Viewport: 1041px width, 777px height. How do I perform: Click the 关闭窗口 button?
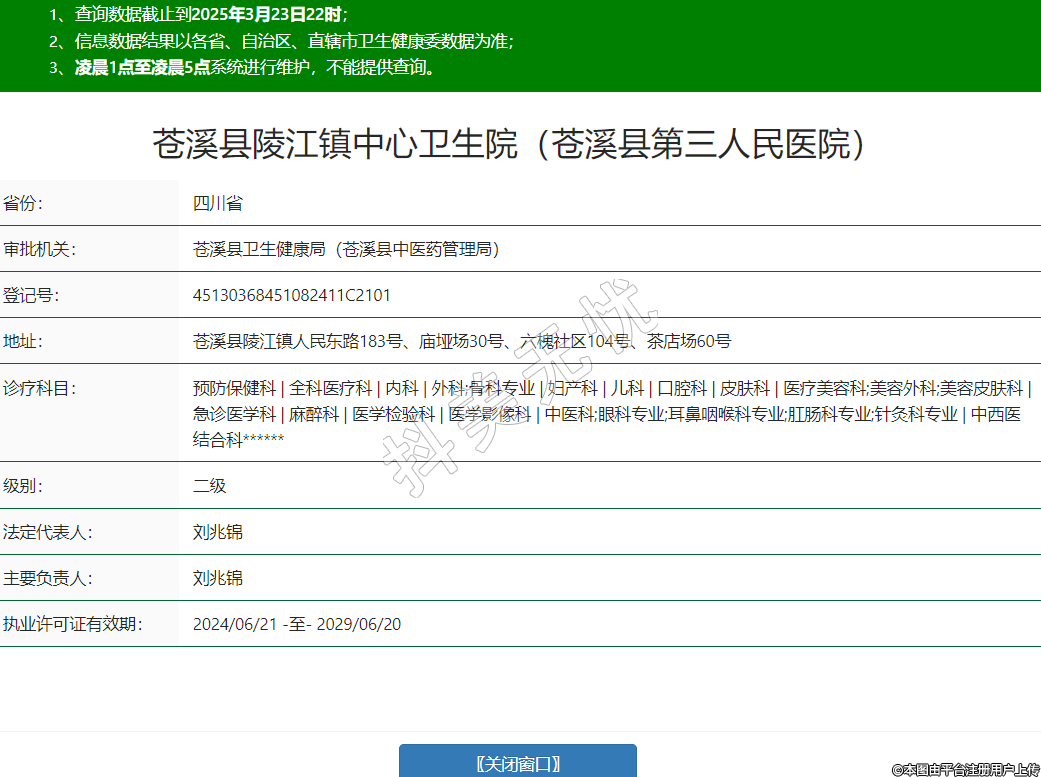(517, 763)
